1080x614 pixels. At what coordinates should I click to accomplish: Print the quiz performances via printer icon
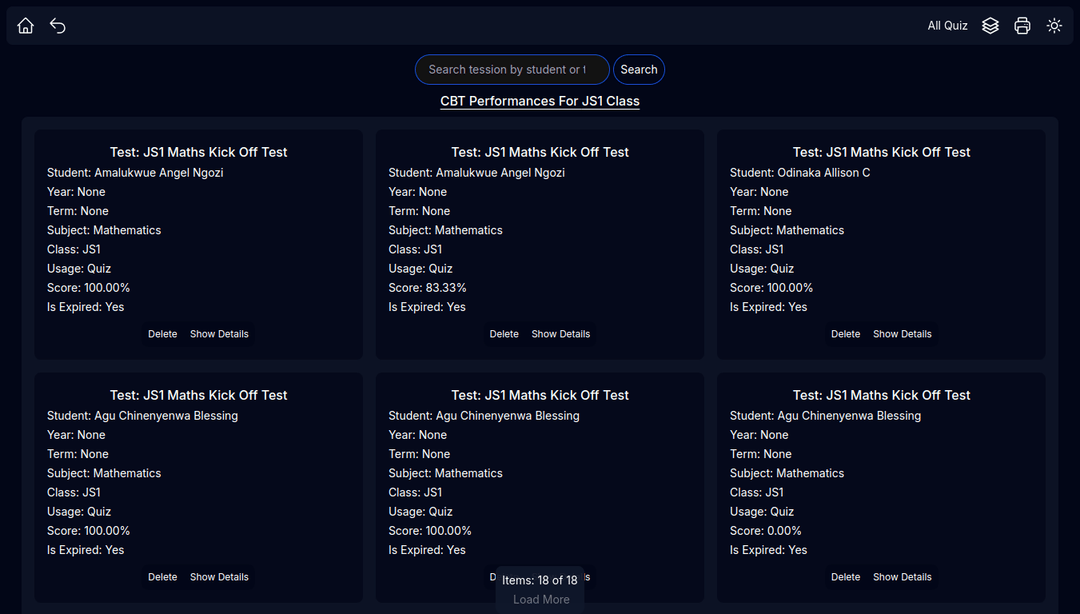click(x=1022, y=25)
